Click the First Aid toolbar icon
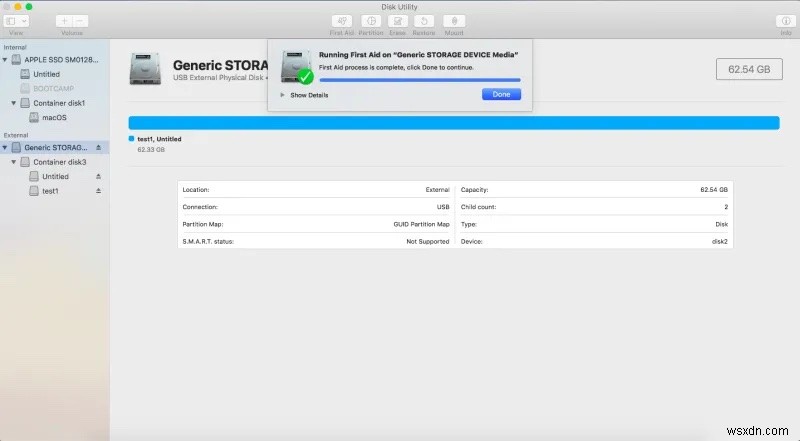 coord(341,21)
